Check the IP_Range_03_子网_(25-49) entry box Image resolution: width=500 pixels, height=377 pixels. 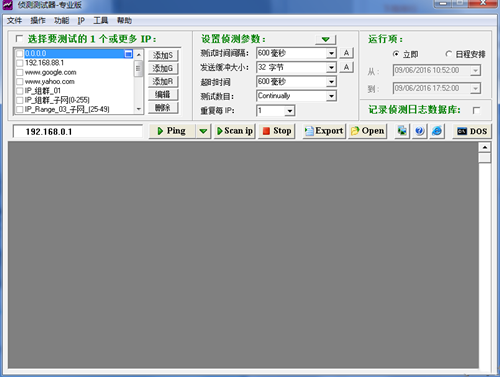pos(20,109)
